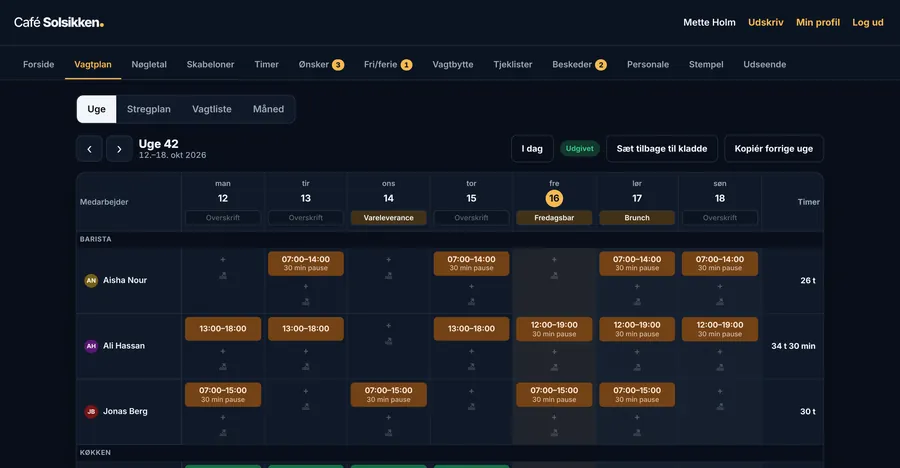This screenshot has width=900, height=468.
Task: Open the Beskeder tab
Action: [x=580, y=64]
